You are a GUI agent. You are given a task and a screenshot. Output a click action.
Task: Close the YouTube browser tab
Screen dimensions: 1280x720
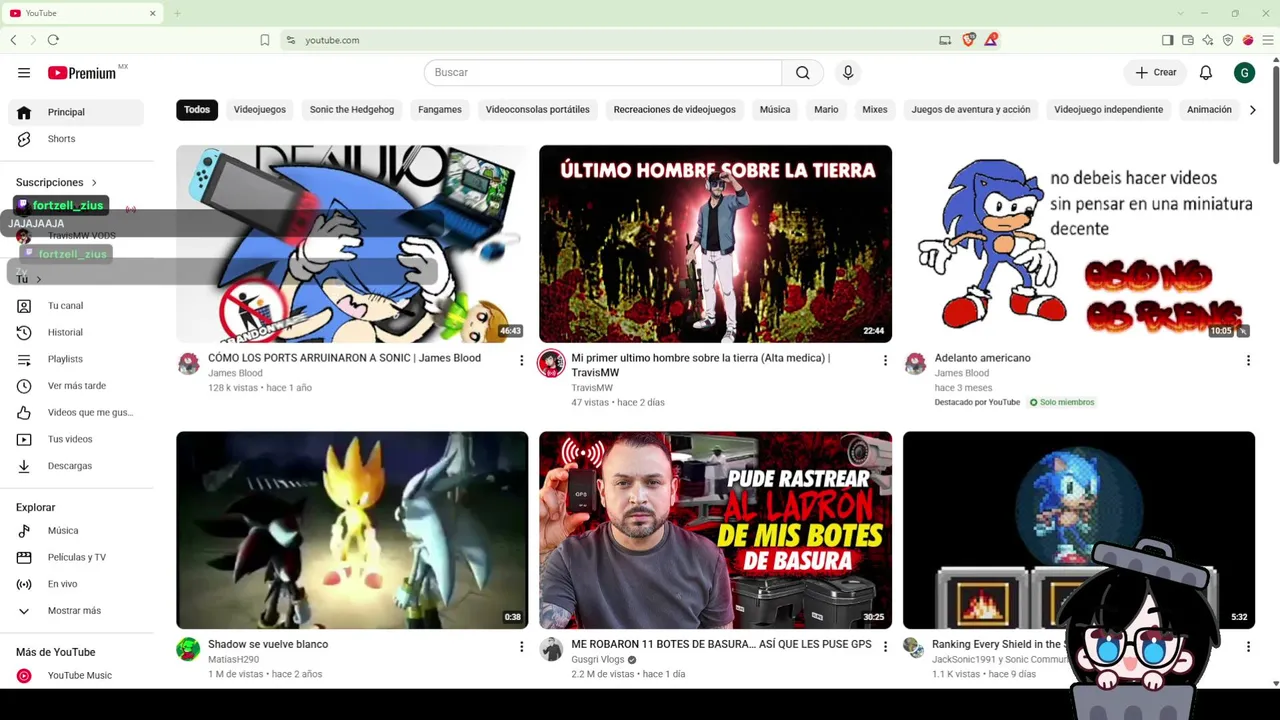(x=153, y=13)
